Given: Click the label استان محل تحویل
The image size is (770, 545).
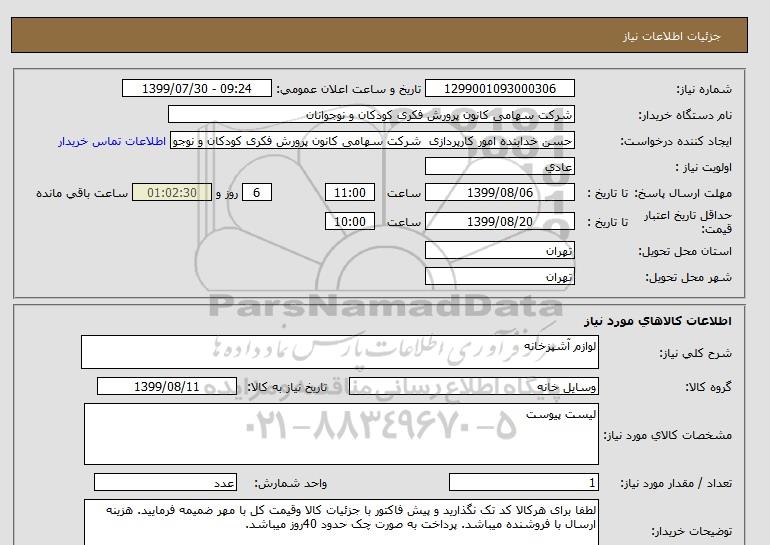Looking at the screenshot, I should (x=685, y=251).
